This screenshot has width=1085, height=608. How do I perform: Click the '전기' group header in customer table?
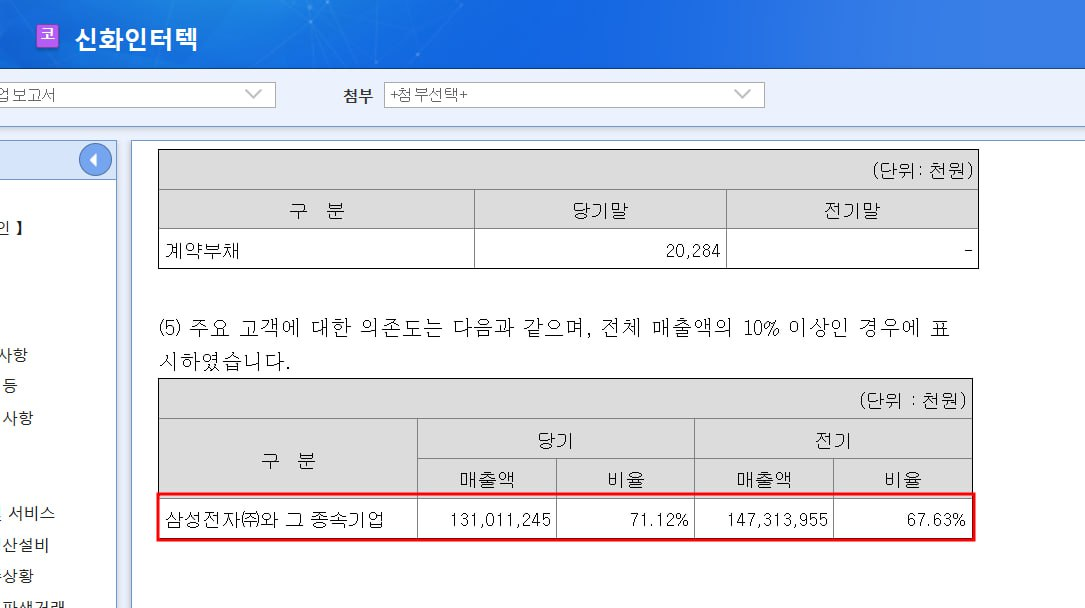(833, 439)
